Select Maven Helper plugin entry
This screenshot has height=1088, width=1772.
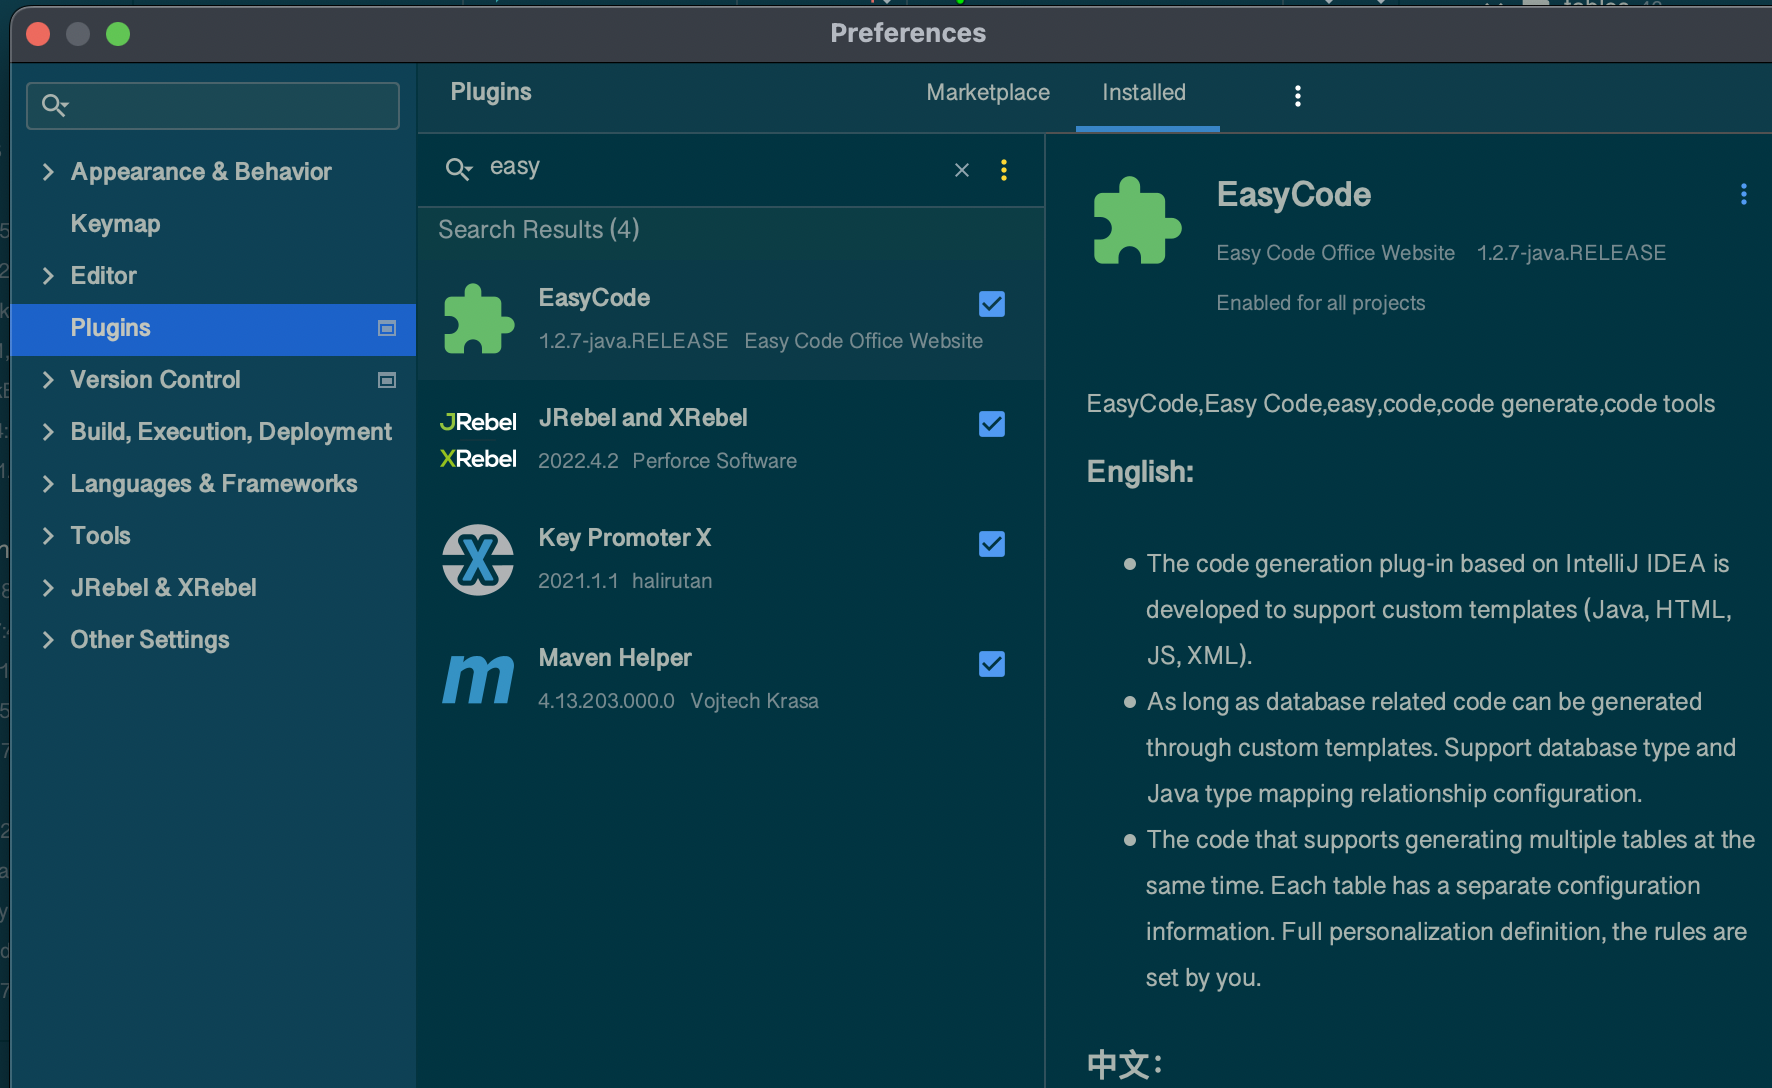tap(731, 680)
